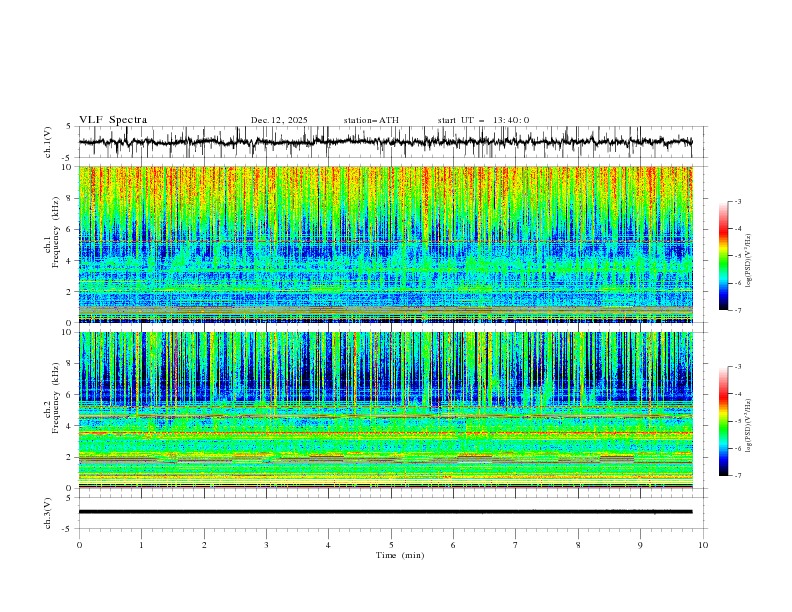Click the ch.1 spectrogram panel

(x=385, y=244)
